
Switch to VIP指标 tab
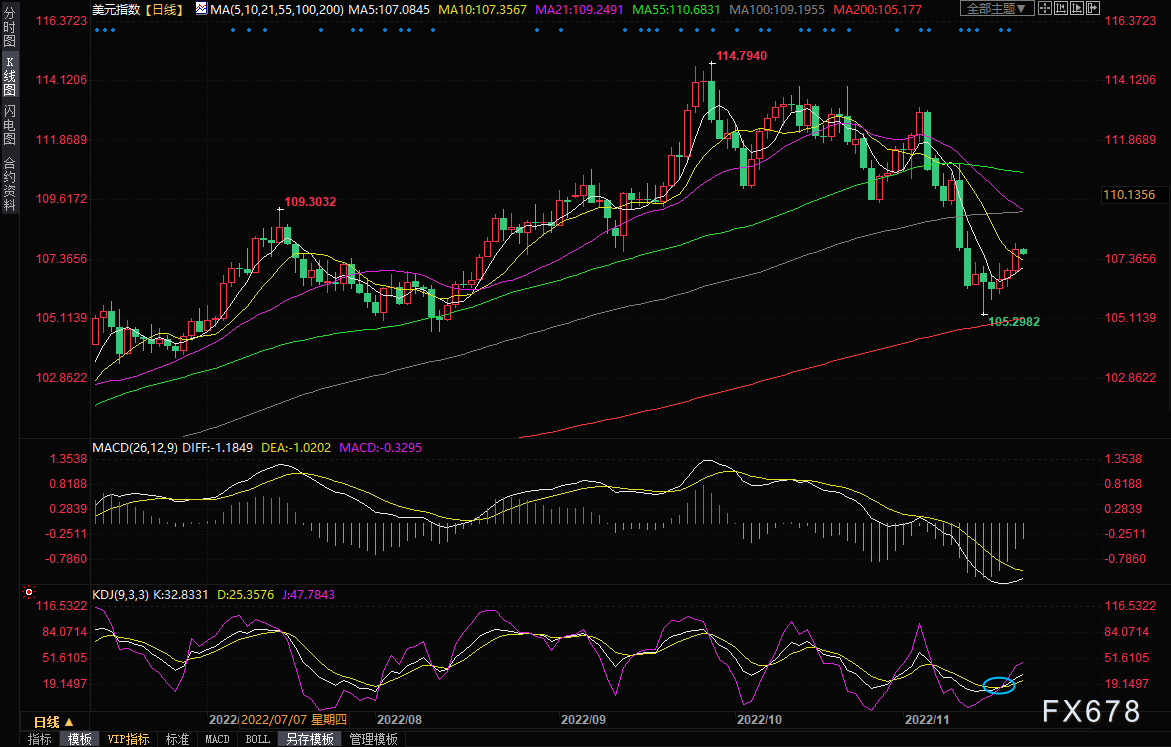click(128, 739)
